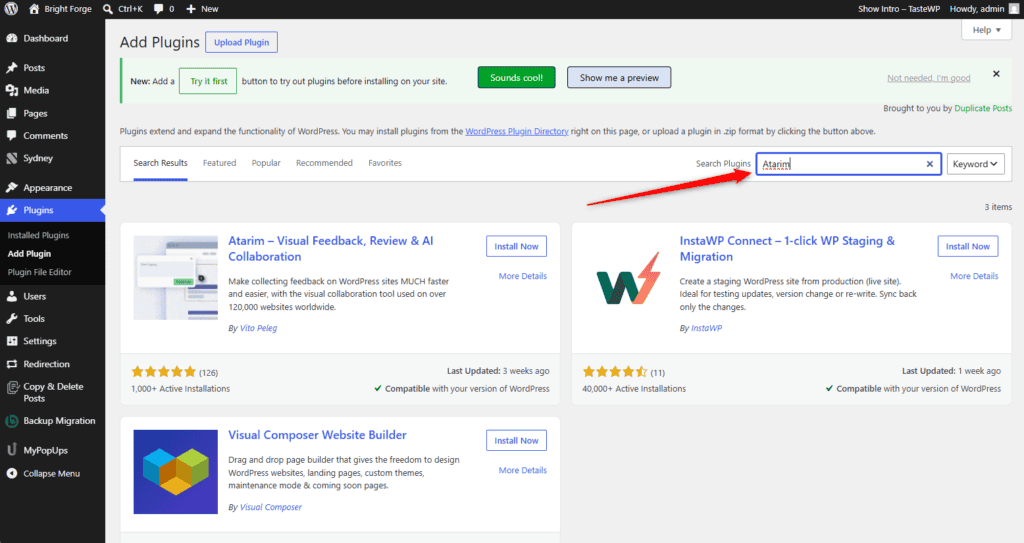1024x543 pixels.
Task: Click the InstaWP logo thumbnail
Action: (x=627, y=278)
